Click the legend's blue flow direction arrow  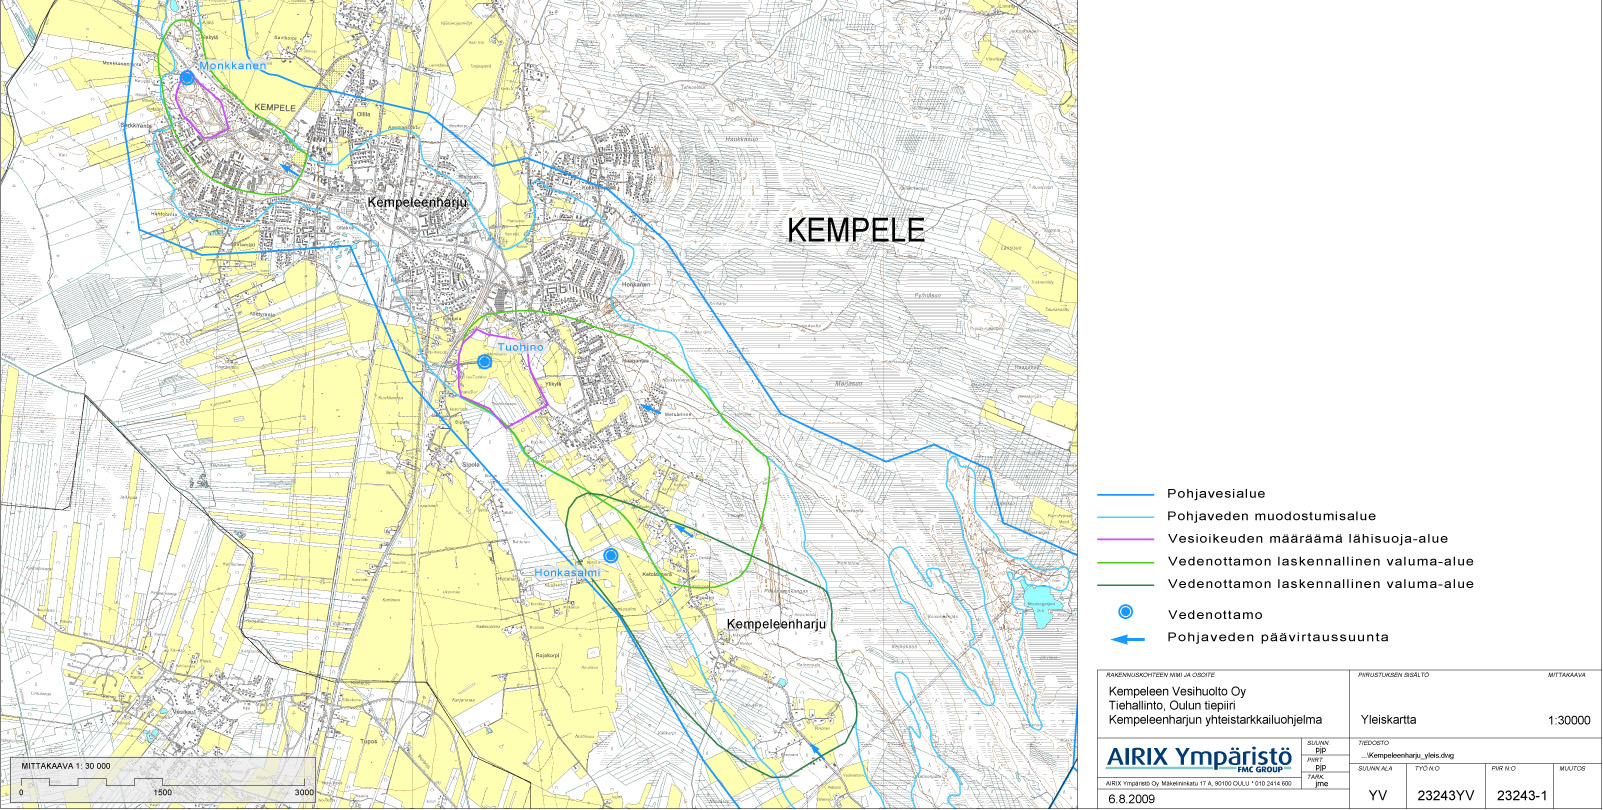[x=1127, y=639]
